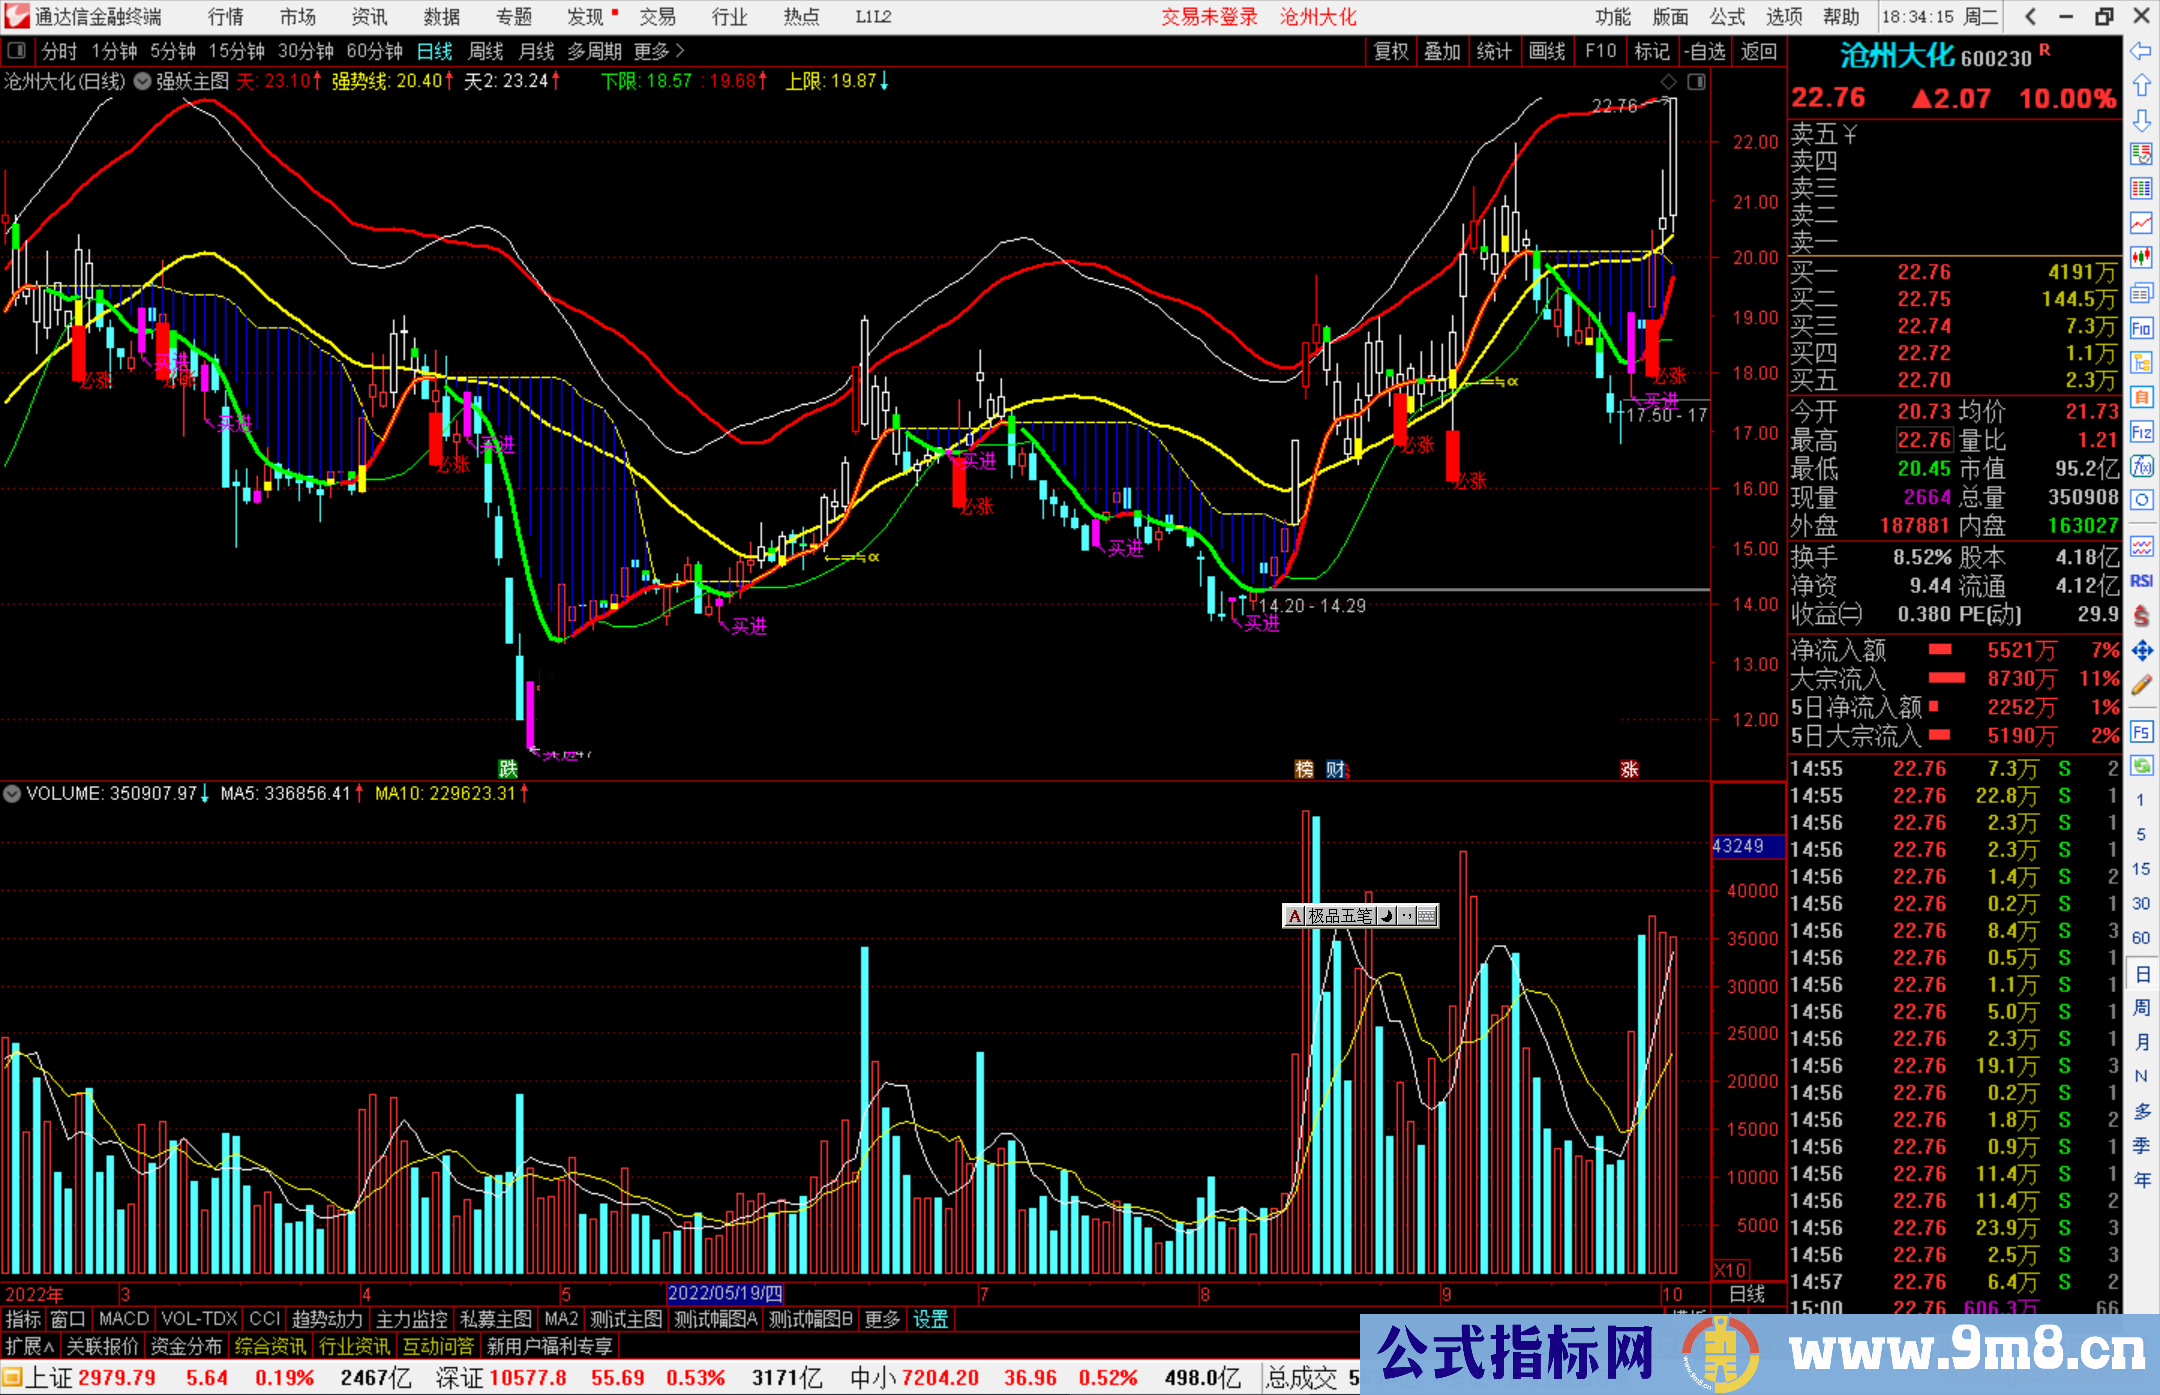Click the X10 volume scale box
The height and width of the screenshot is (1395, 2160).
[1731, 1269]
